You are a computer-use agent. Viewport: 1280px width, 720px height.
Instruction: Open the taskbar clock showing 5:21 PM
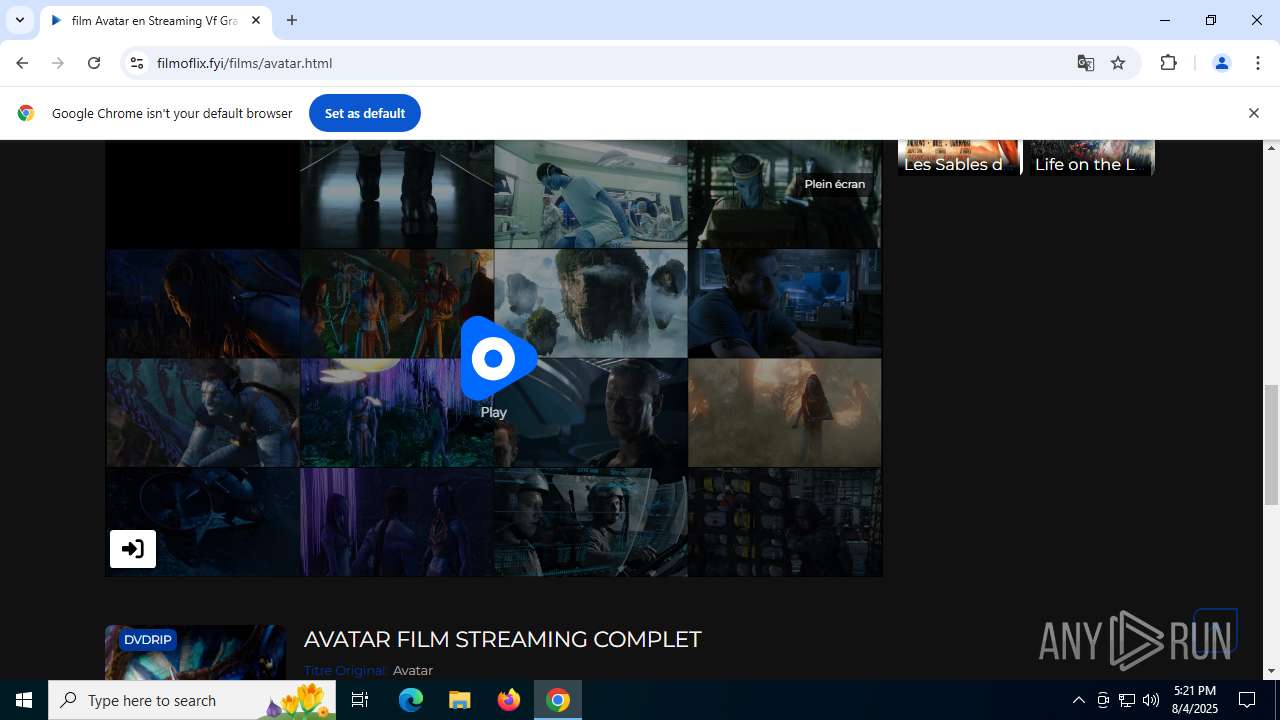(x=1195, y=700)
